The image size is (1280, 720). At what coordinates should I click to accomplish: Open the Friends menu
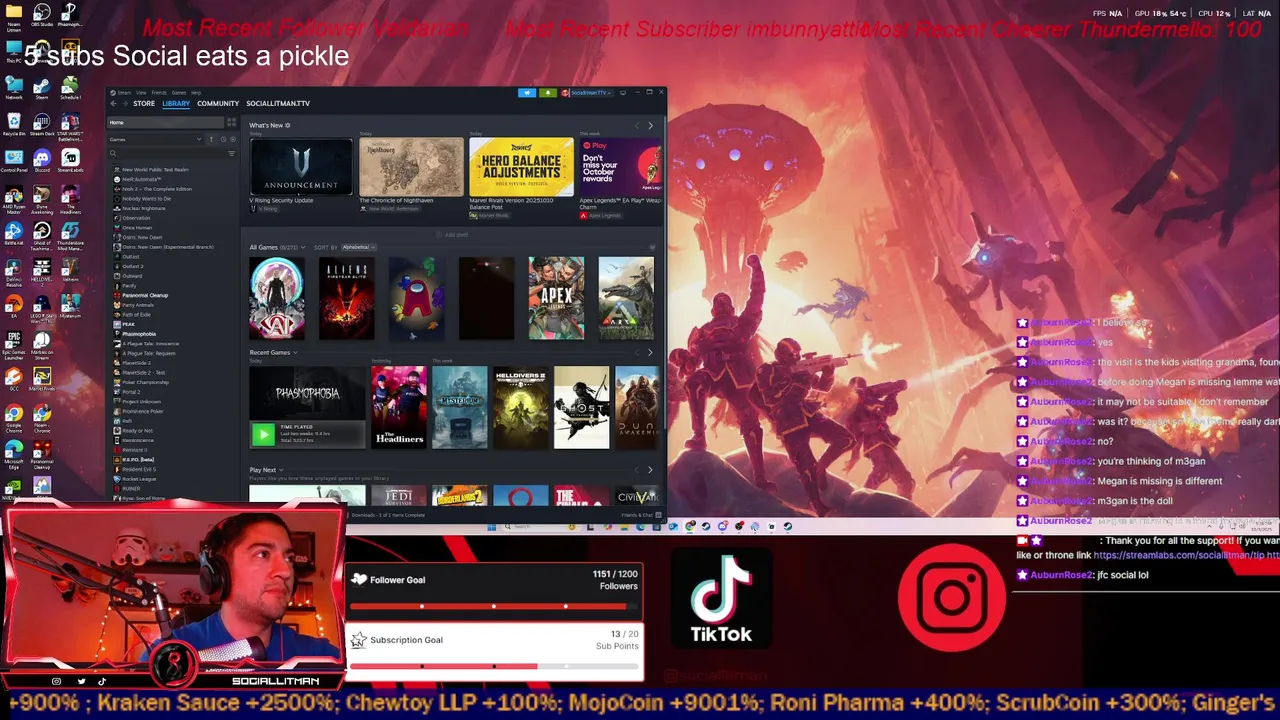click(x=159, y=93)
